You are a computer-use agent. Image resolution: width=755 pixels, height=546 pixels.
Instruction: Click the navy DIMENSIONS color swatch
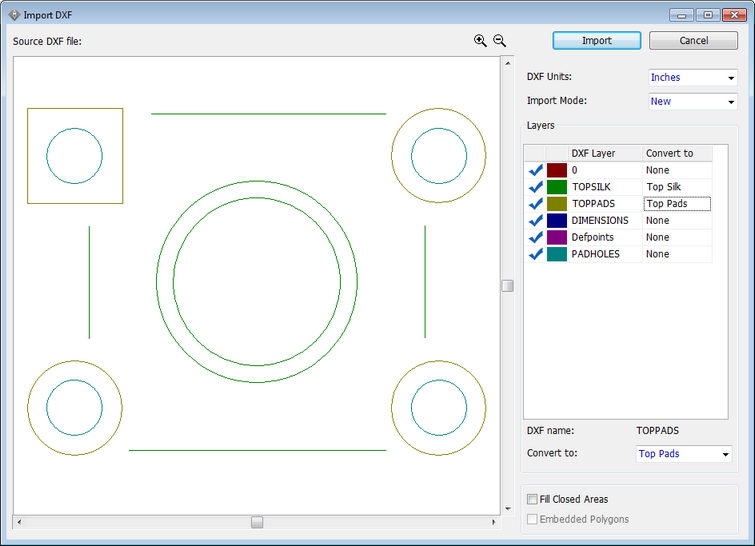(557, 221)
